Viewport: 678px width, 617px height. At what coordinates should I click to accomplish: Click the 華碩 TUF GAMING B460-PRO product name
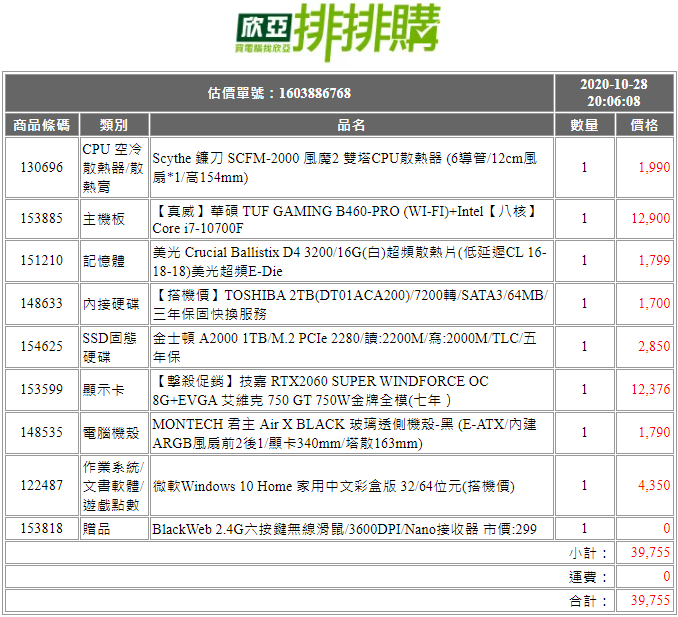[345, 219]
